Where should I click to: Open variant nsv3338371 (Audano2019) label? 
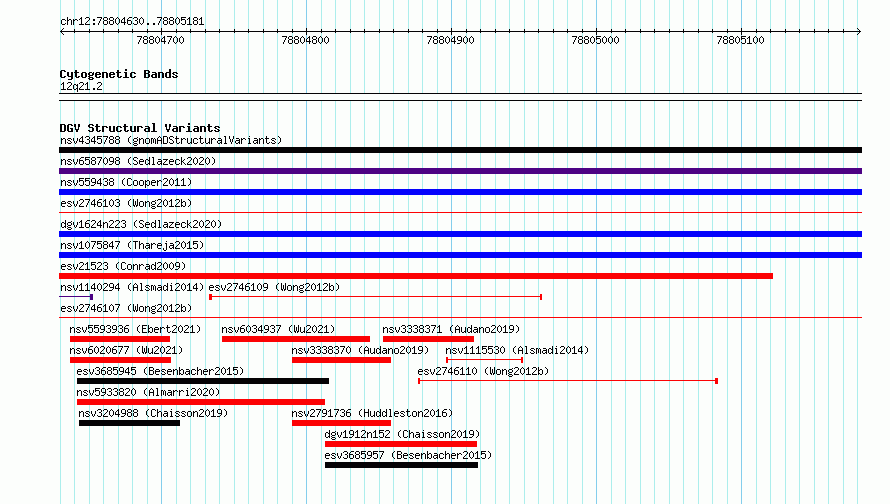[x=451, y=329]
